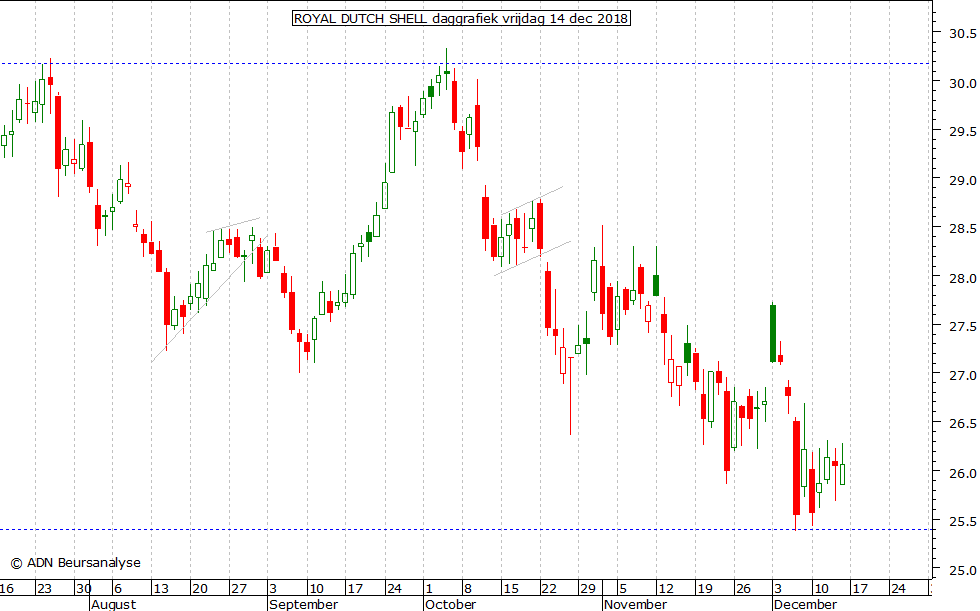Click the 30.5 price axis label

pyautogui.click(x=962, y=34)
